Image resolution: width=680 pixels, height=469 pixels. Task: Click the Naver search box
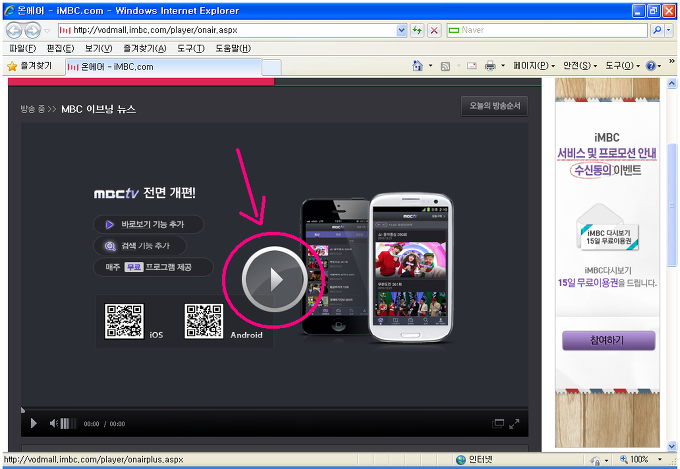547,30
